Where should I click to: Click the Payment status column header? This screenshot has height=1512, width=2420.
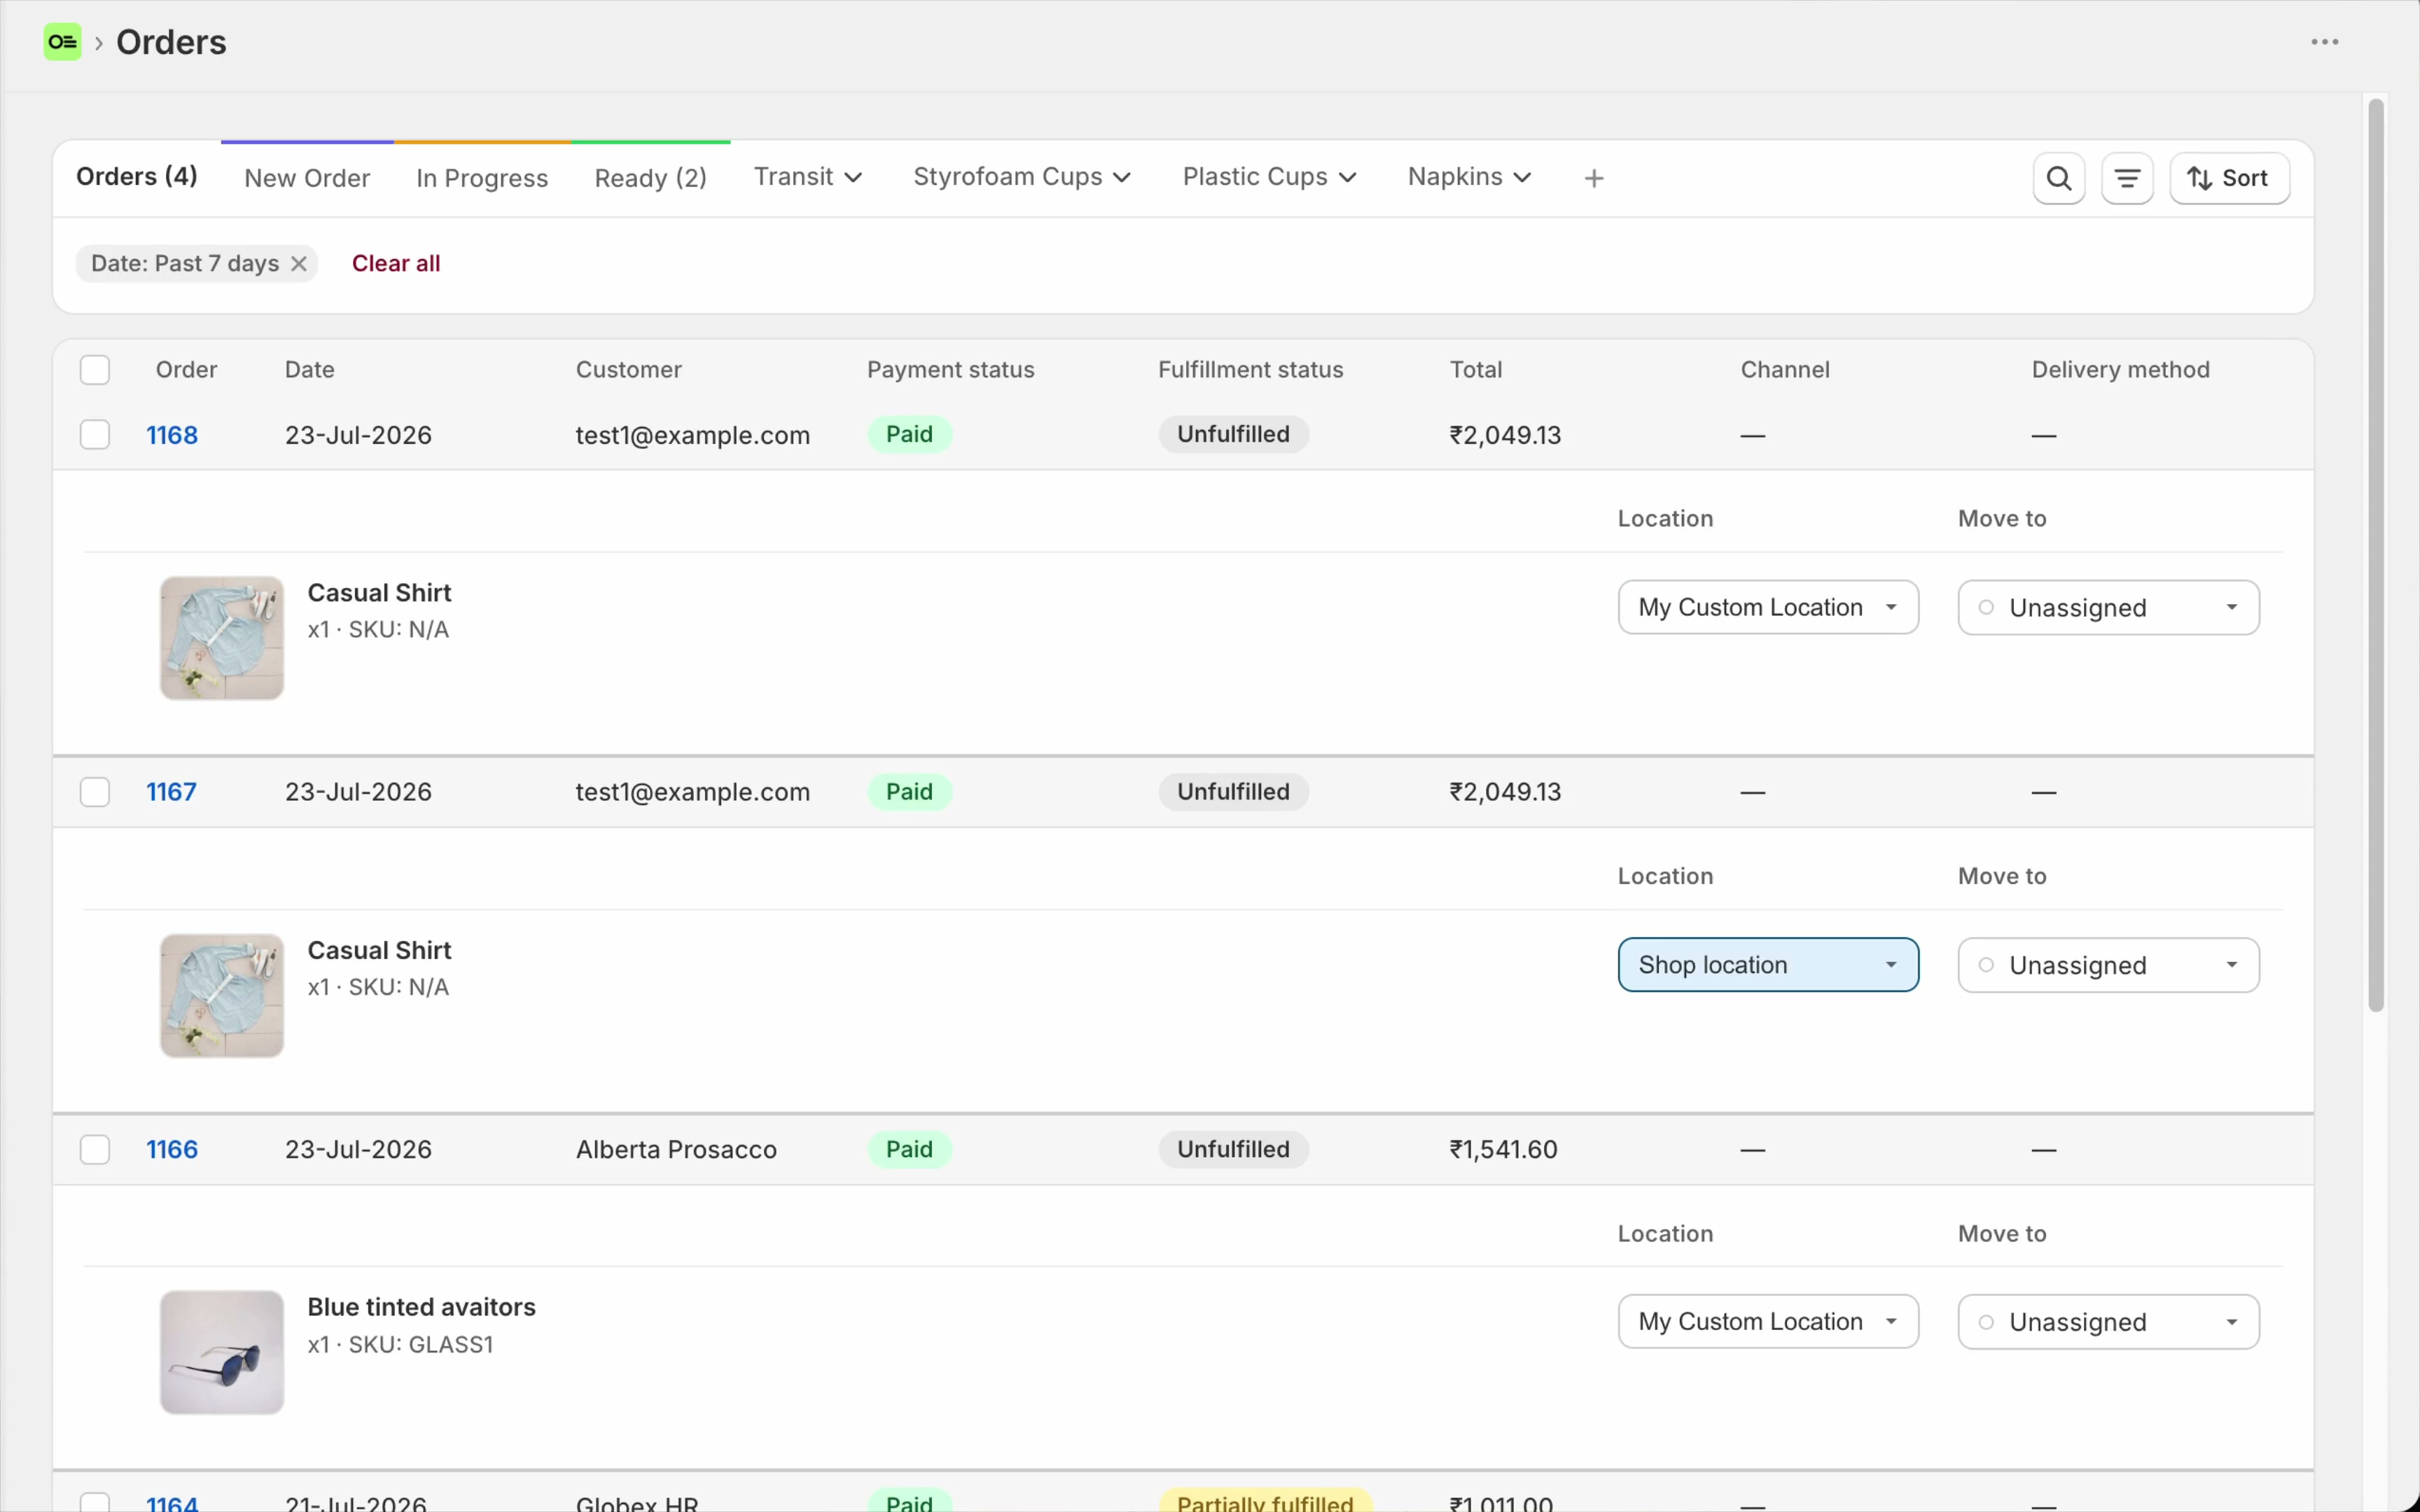[x=950, y=370]
